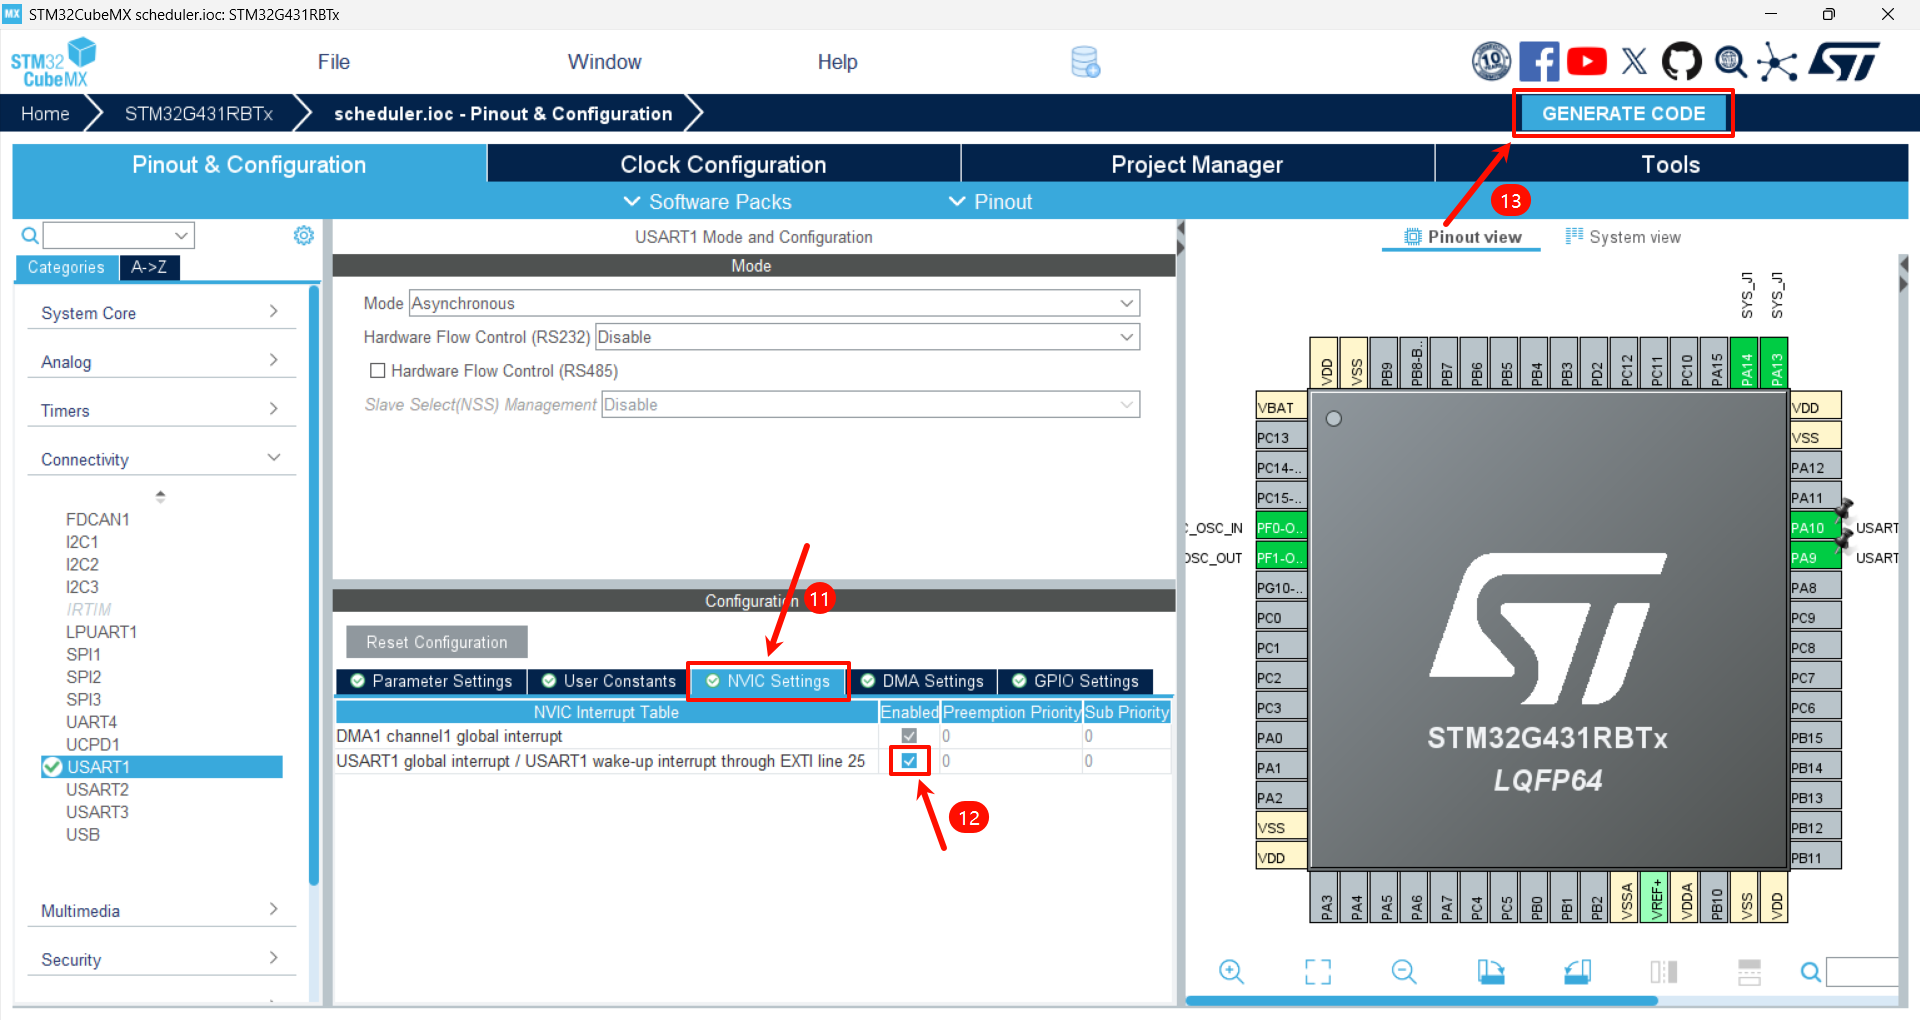
Task: Expand the System Core category
Action: [x=160, y=313]
